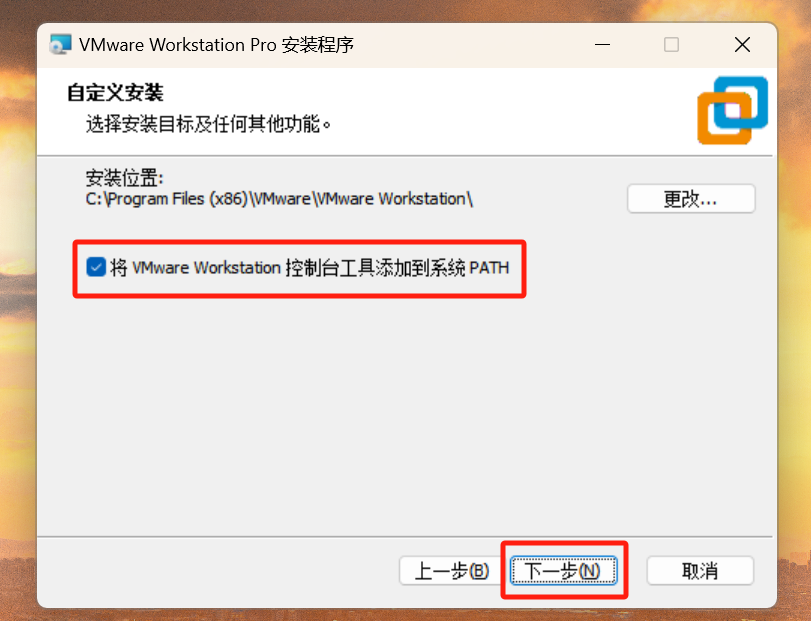Image resolution: width=811 pixels, height=621 pixels.
Task: Click the 控制台工具添加到系统 PATH label text
Action: [397, 268]
